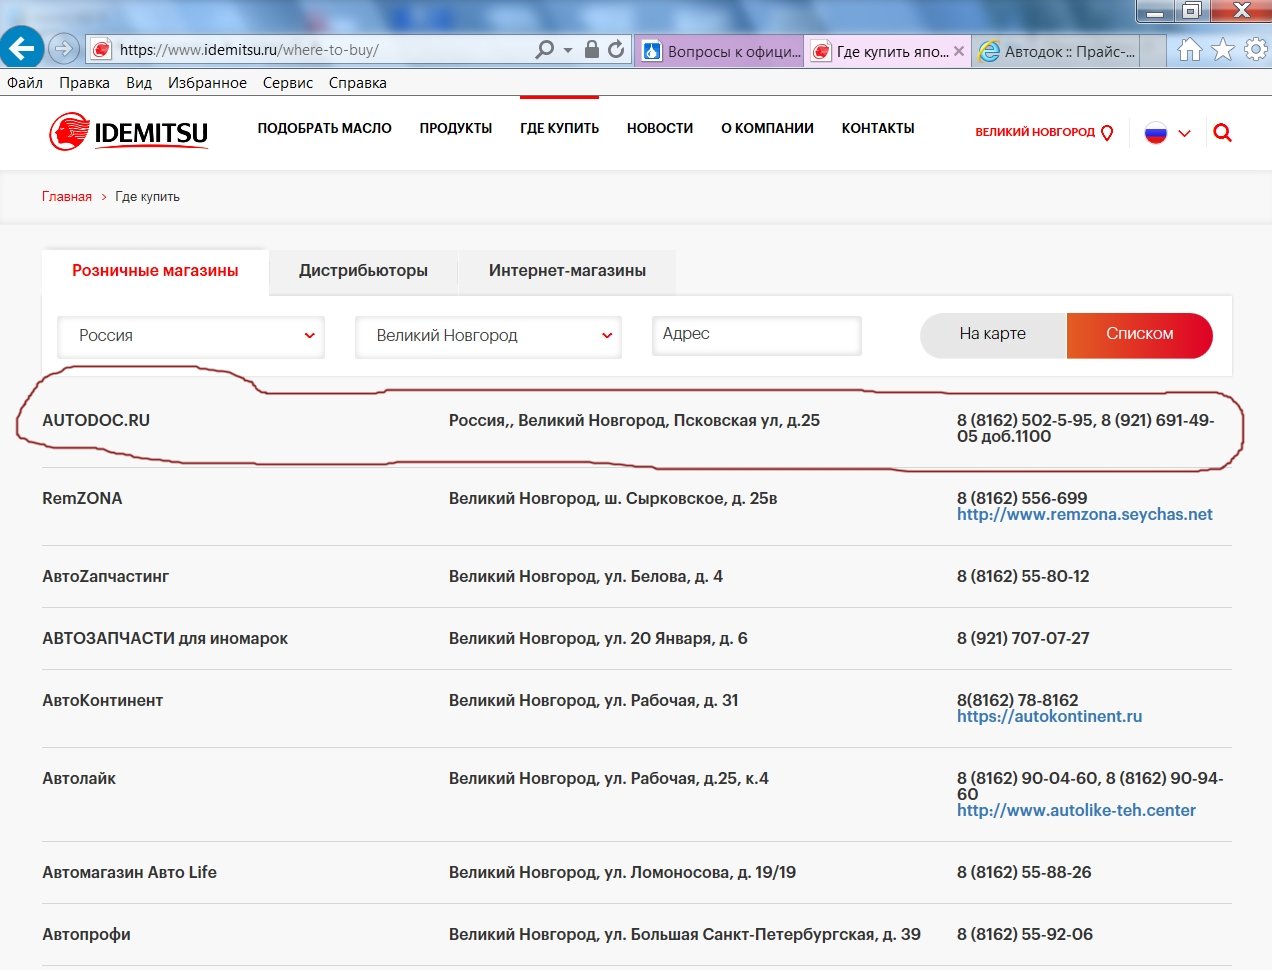Click address 'ул. Белова, д. 4'

[663, 576]
